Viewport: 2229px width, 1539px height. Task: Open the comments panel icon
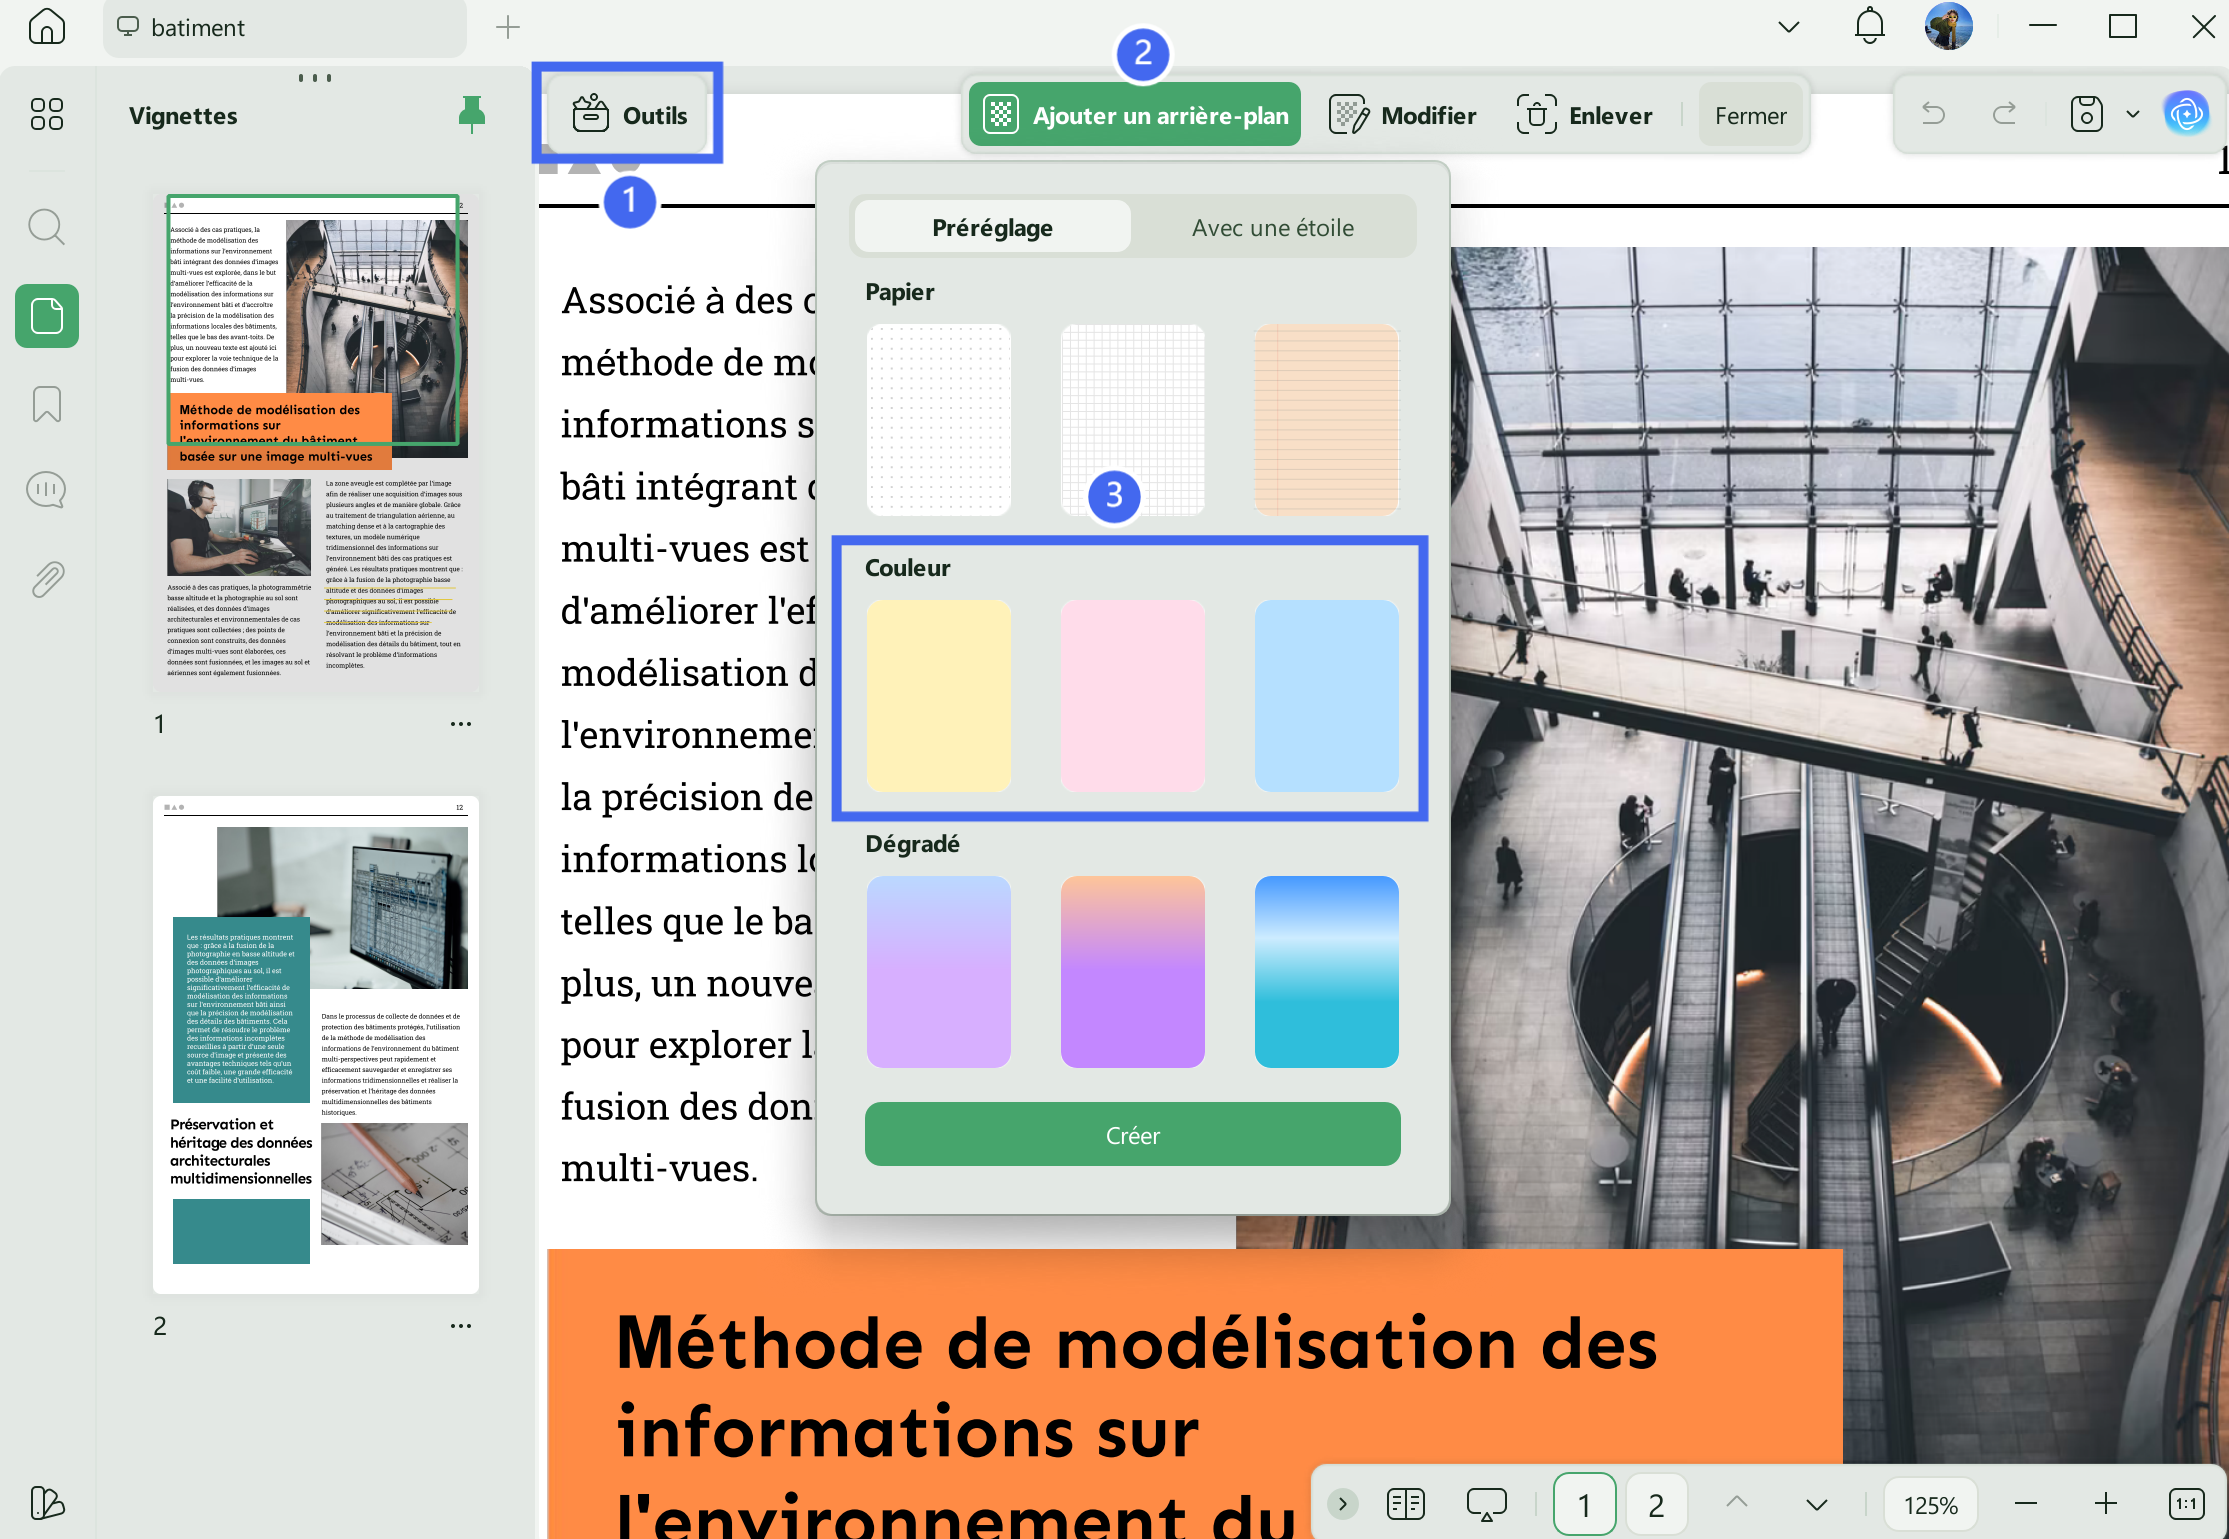46,490
